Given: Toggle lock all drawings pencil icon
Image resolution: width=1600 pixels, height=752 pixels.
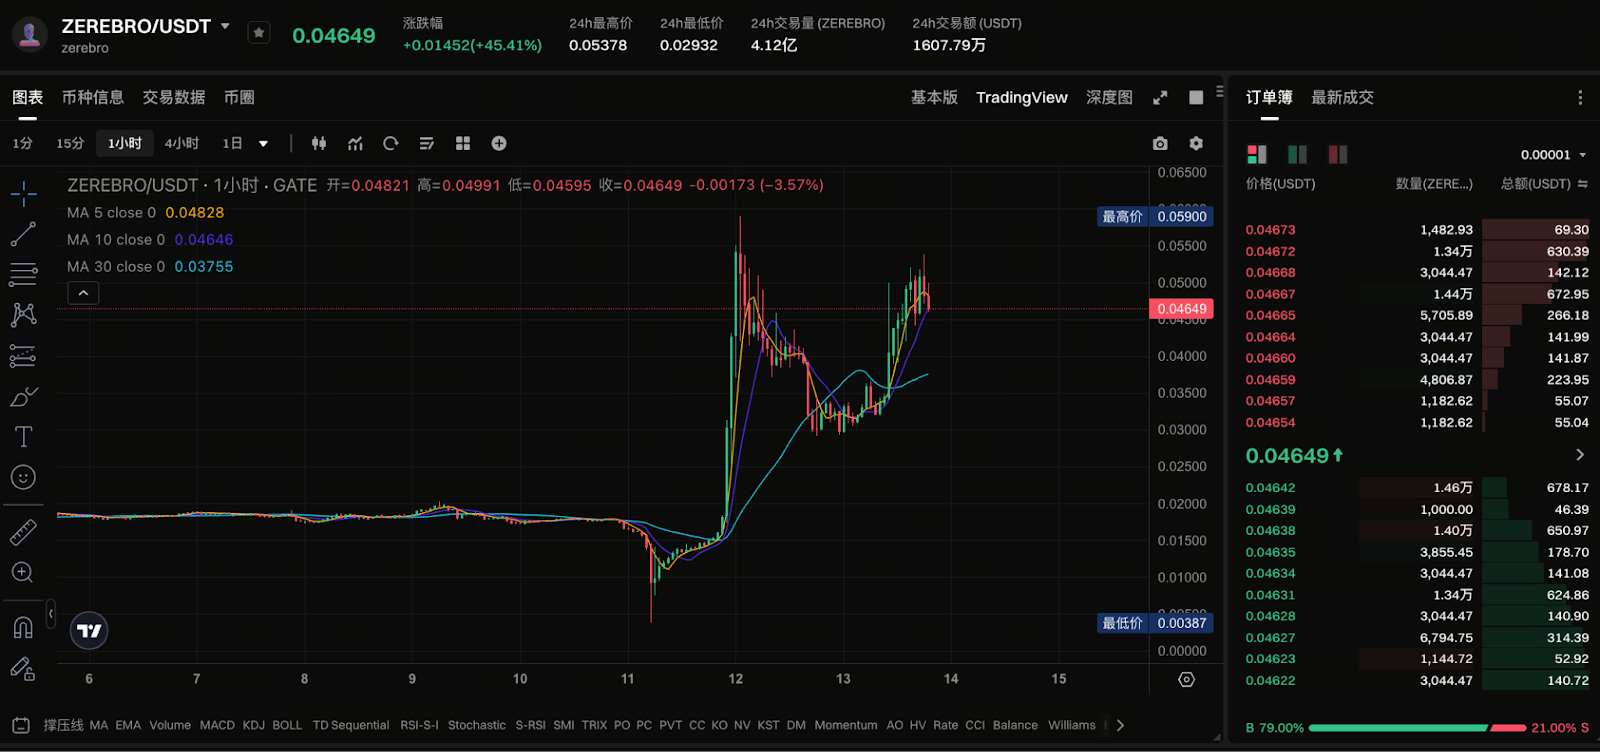Looking at the screenshot, I should coord(23,668).
